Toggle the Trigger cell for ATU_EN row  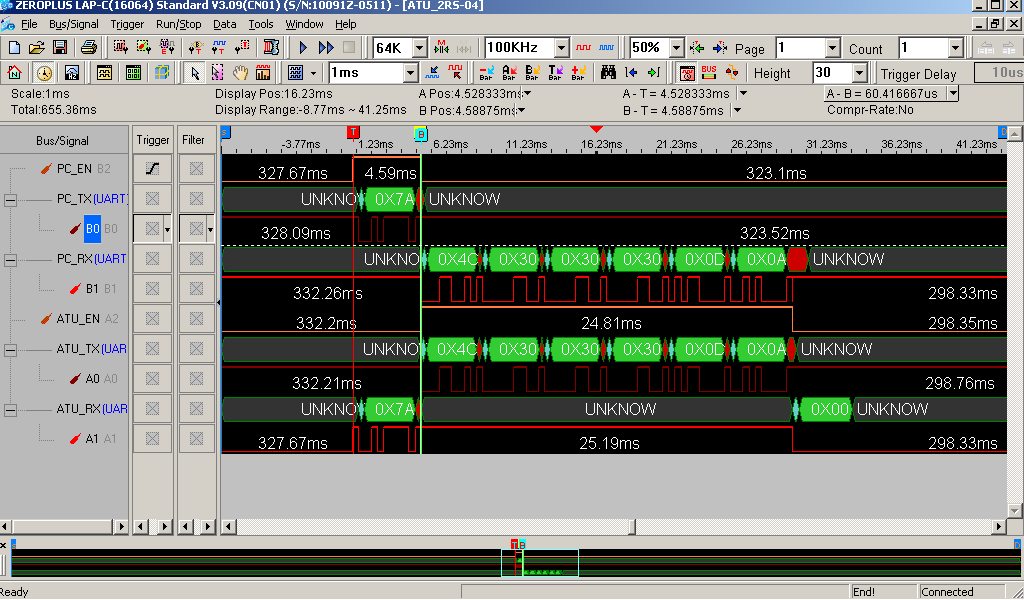152,319
